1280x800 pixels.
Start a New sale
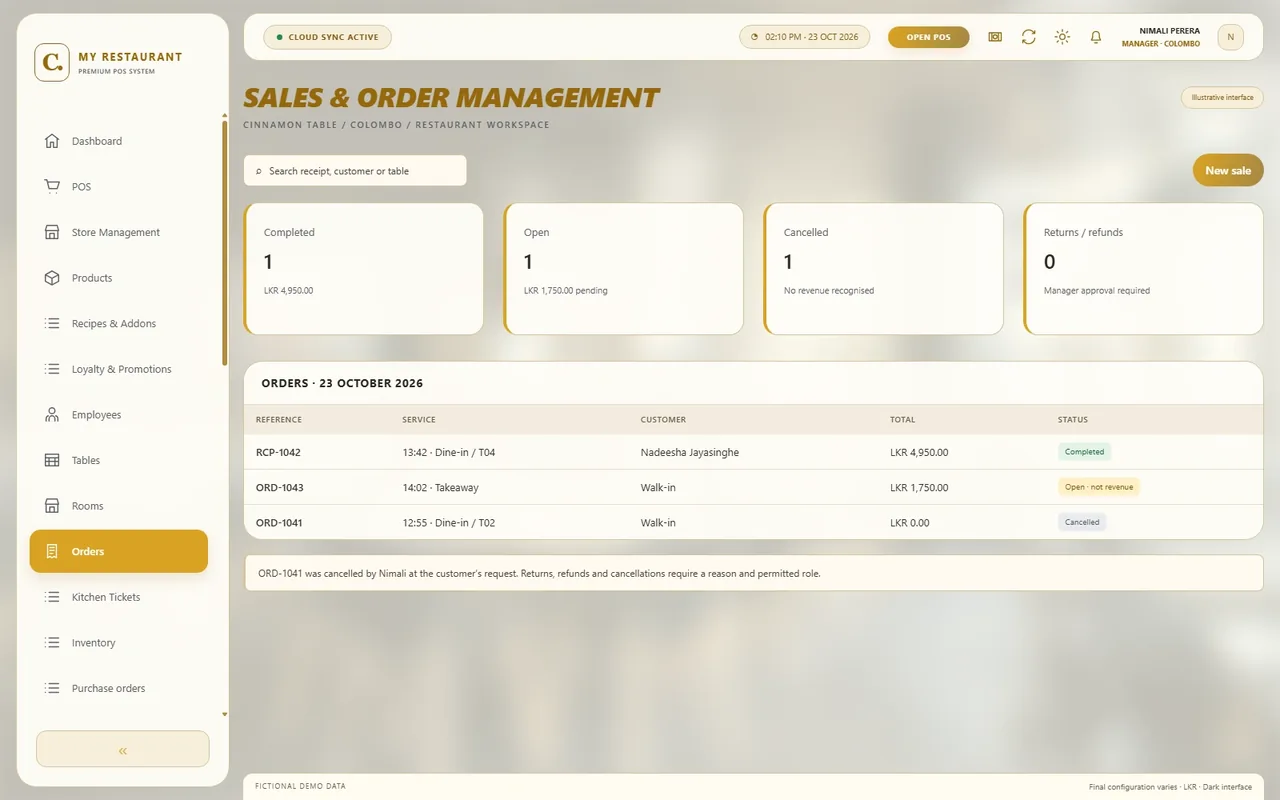pos(1228,170)
